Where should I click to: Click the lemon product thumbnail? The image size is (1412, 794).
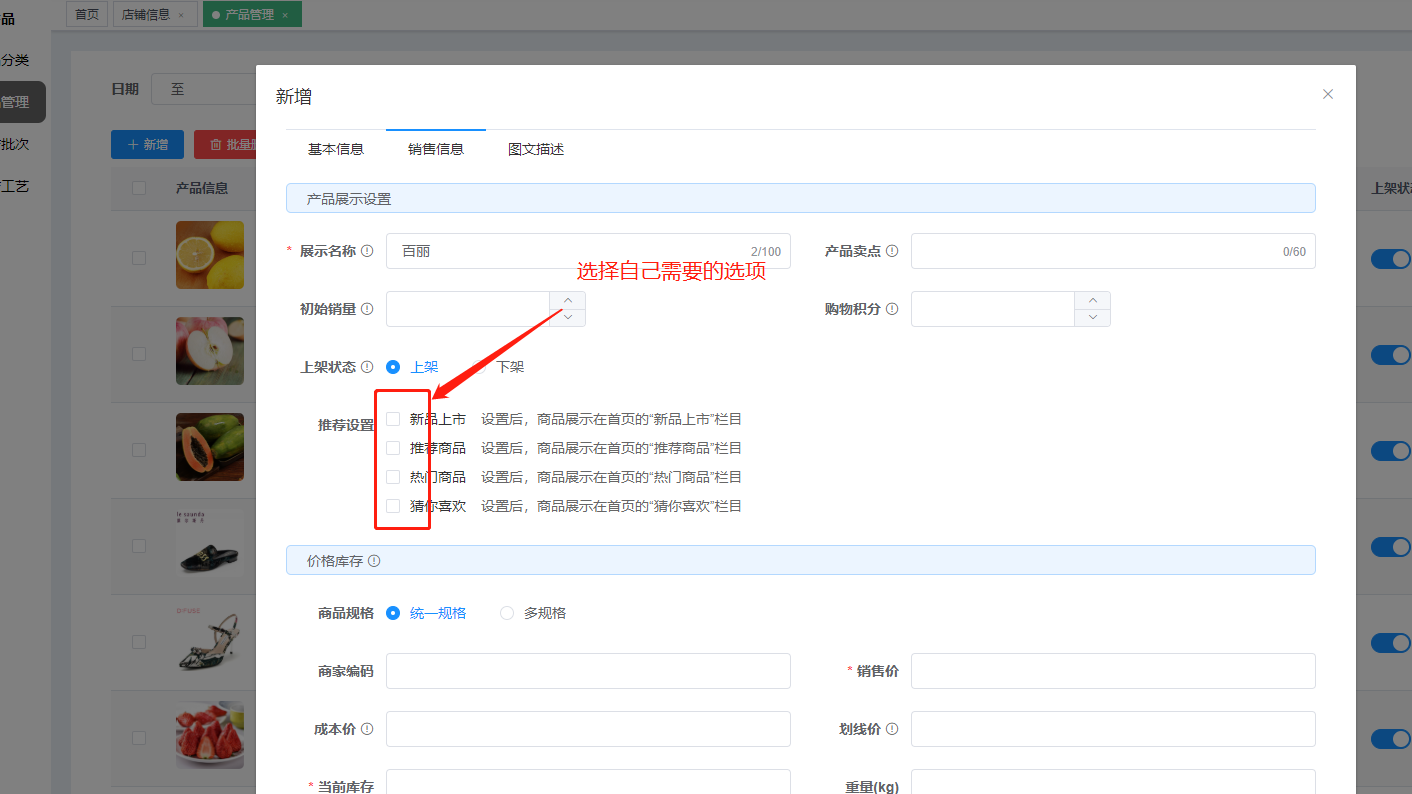(210, 255)
